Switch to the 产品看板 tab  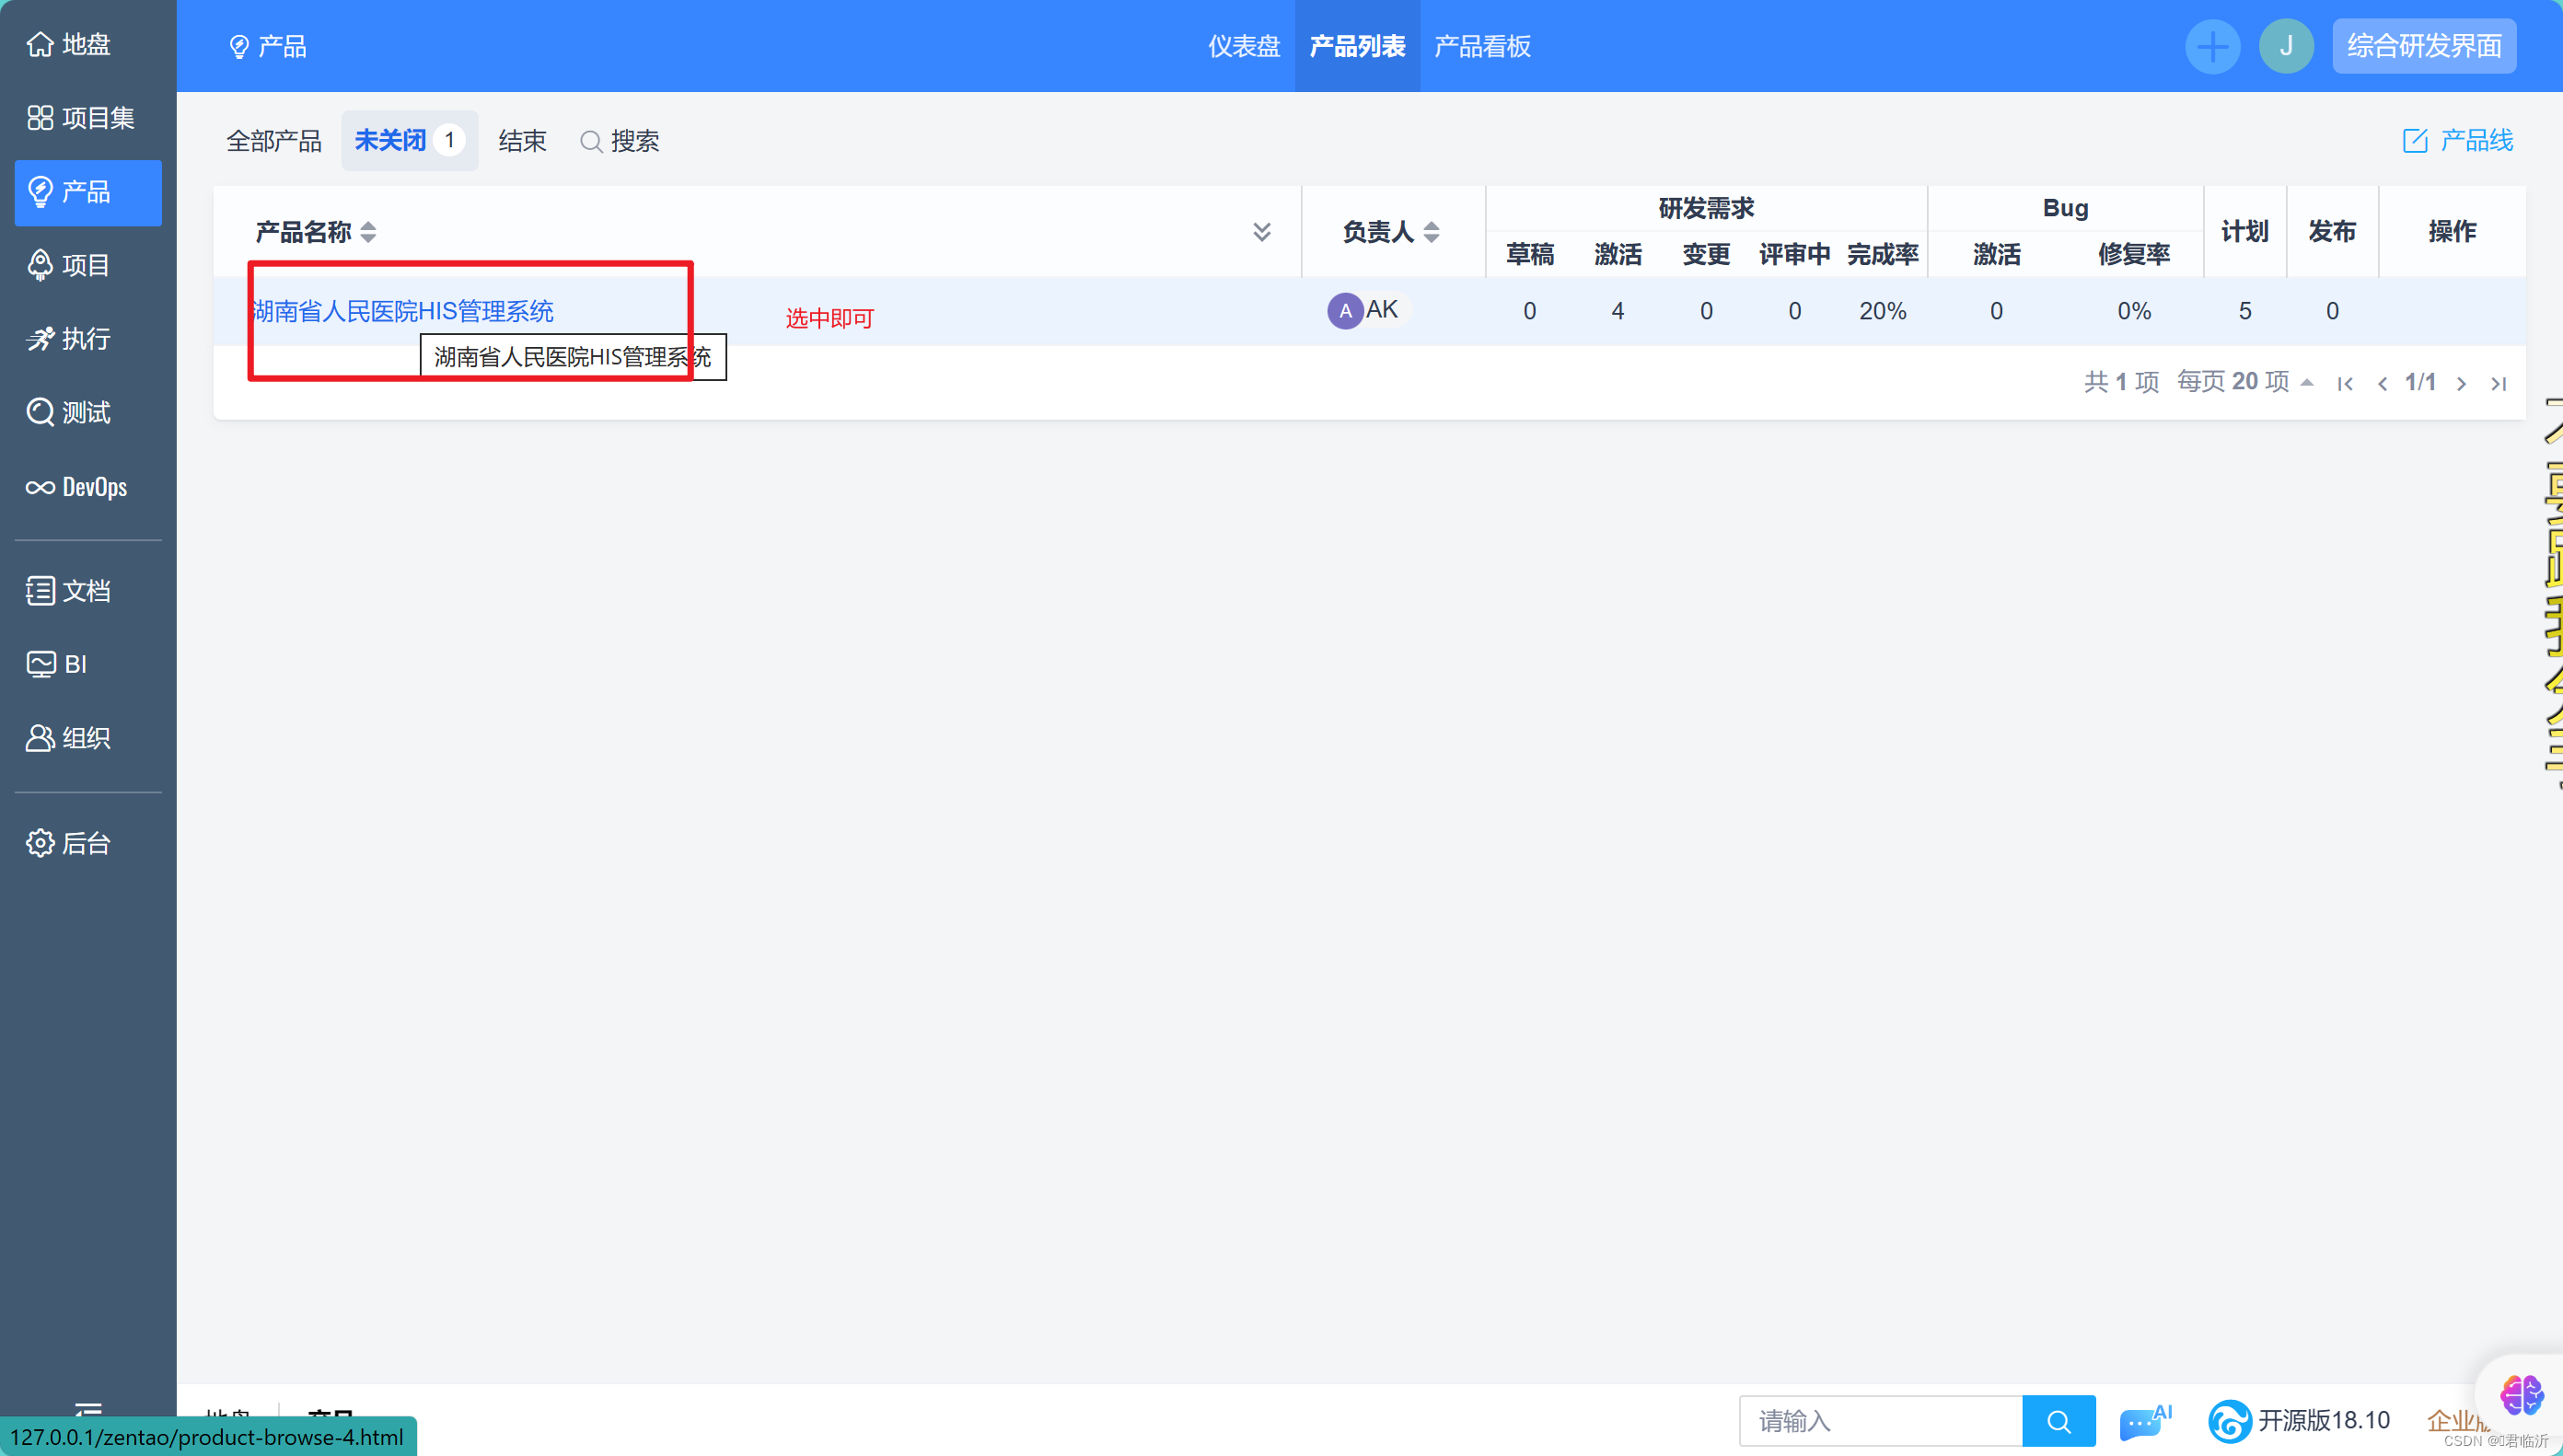pyautogui.click(x=1481, y=46)
